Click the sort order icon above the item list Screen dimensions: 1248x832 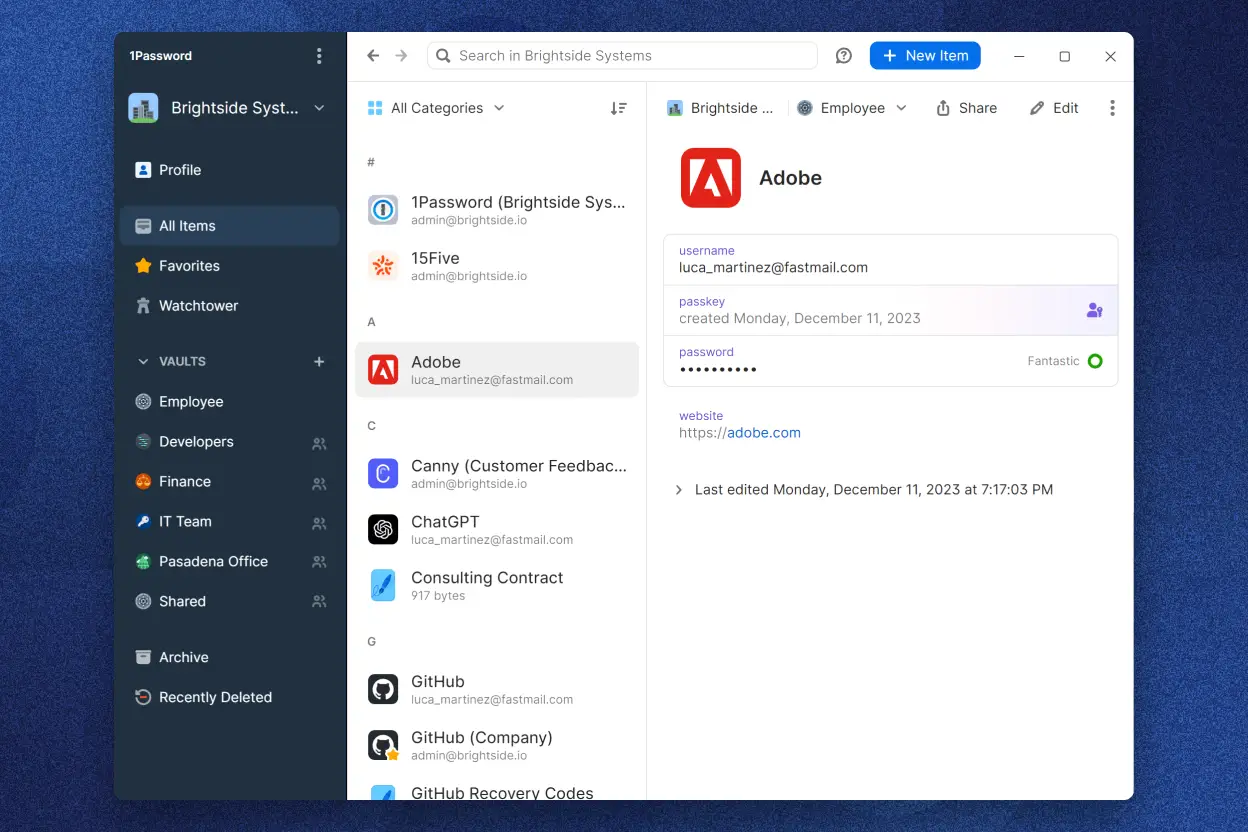619,107
